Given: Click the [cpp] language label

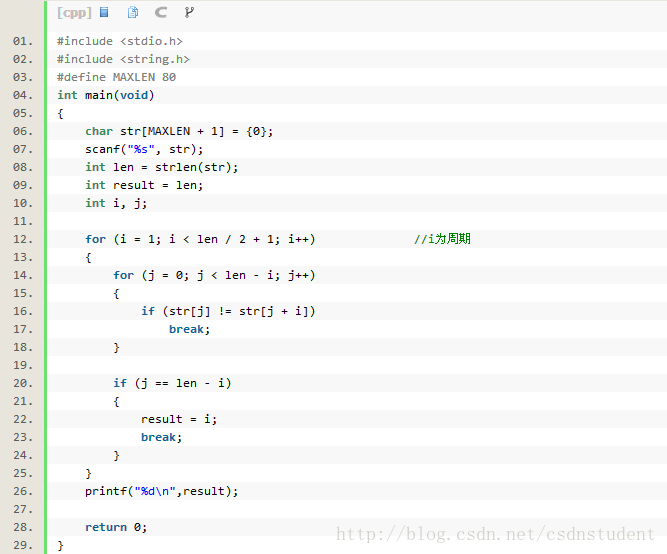Looking at the screenshot, I should pos(74,13).
